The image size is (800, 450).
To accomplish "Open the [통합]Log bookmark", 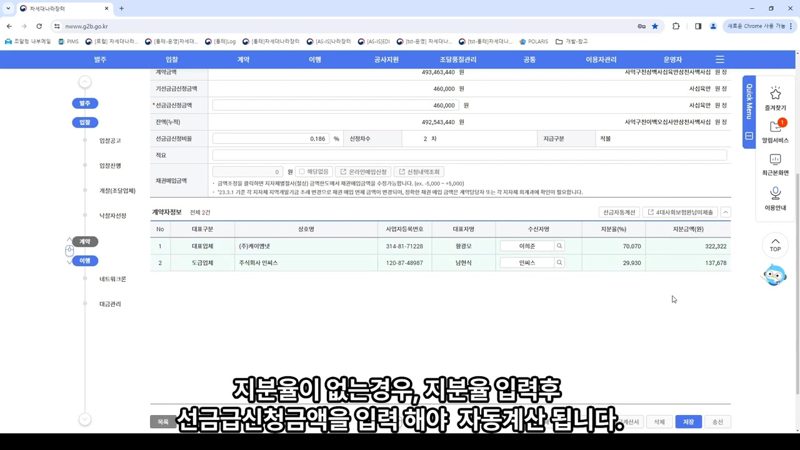I will tap(220, 41).
